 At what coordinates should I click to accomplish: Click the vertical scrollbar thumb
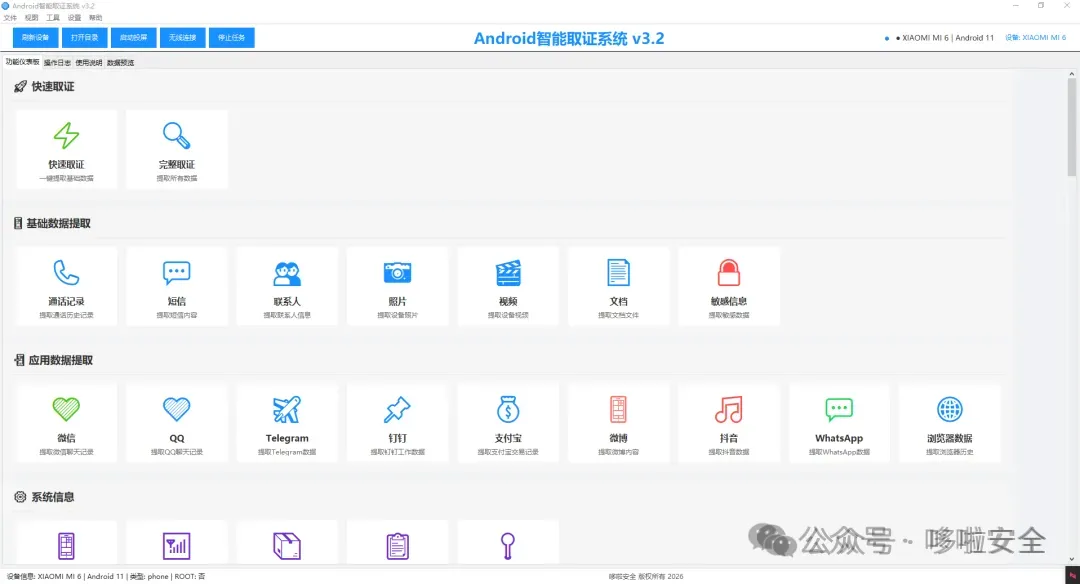click(1072, 127)
